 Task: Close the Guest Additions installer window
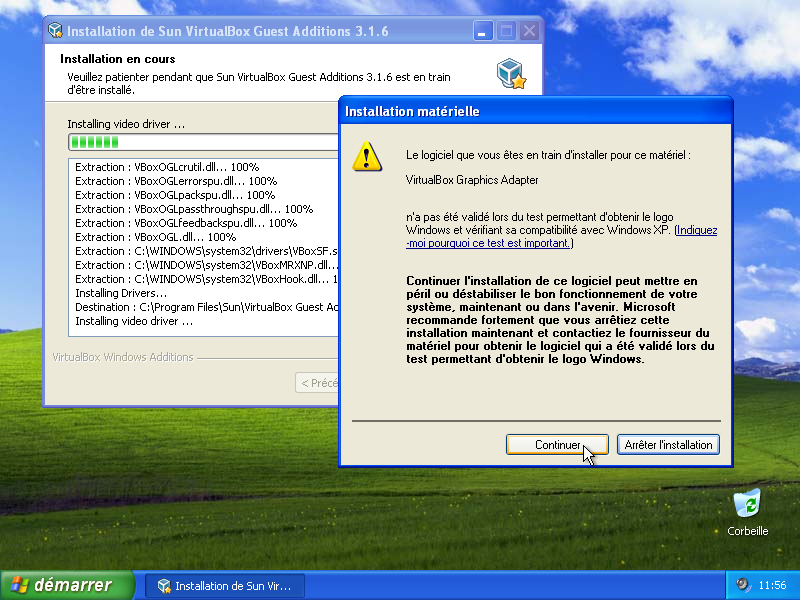[x=529, y=31]
